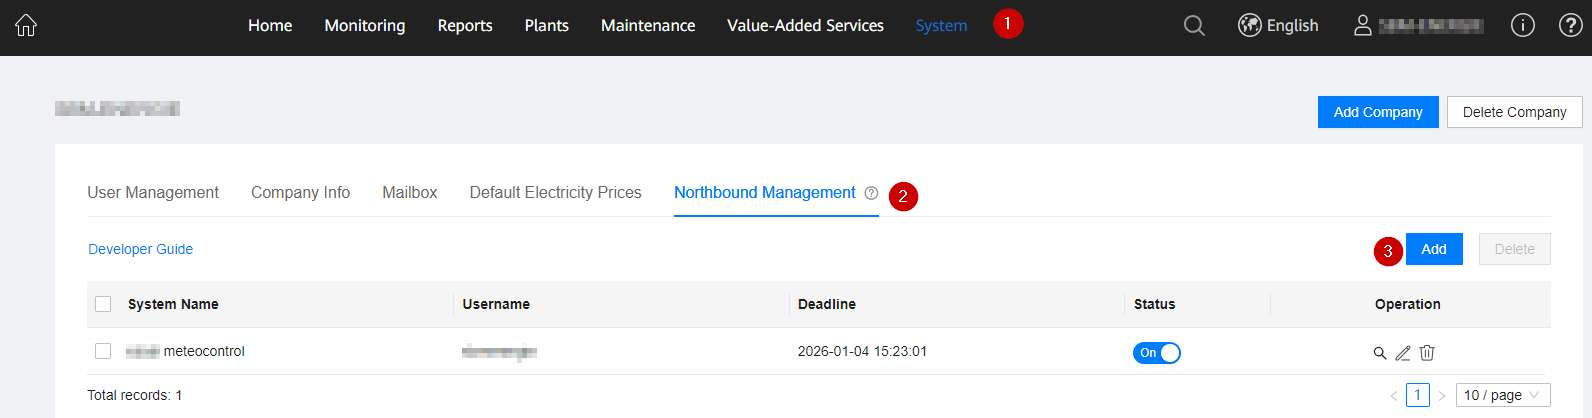Switch to the User Management tab
The image size is (1592, 418).
point(153,193)
